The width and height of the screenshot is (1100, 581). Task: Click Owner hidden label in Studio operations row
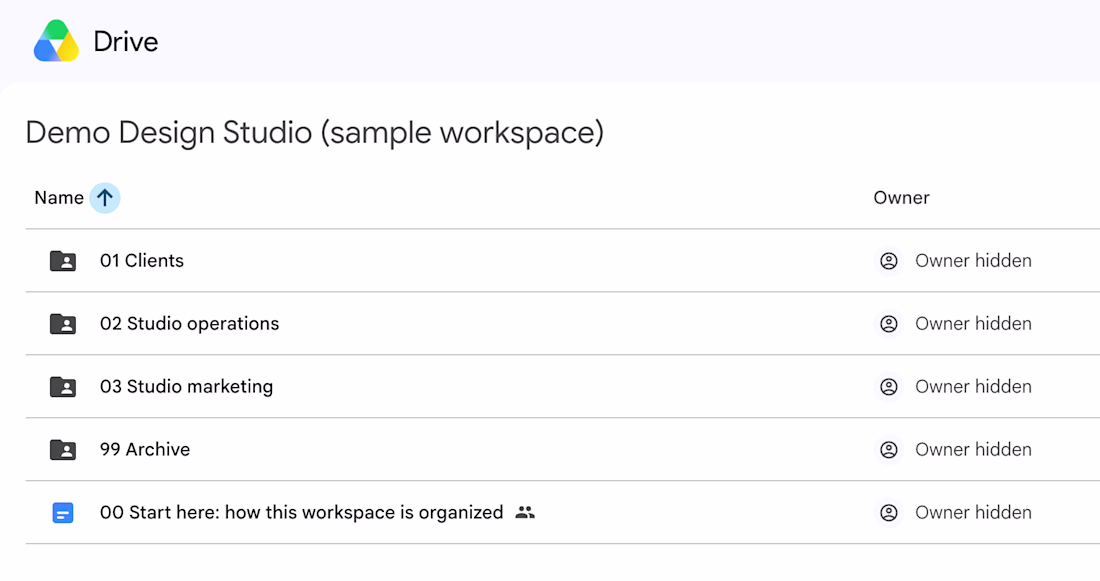(x=973, y=323)
